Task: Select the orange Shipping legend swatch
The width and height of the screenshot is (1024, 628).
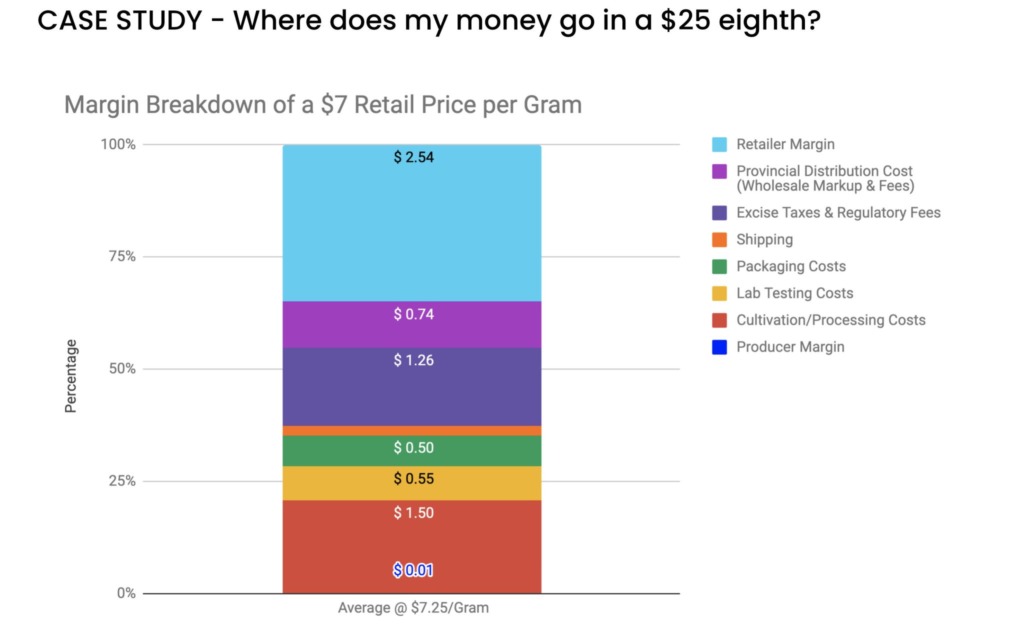Action: tap(719, 240)
